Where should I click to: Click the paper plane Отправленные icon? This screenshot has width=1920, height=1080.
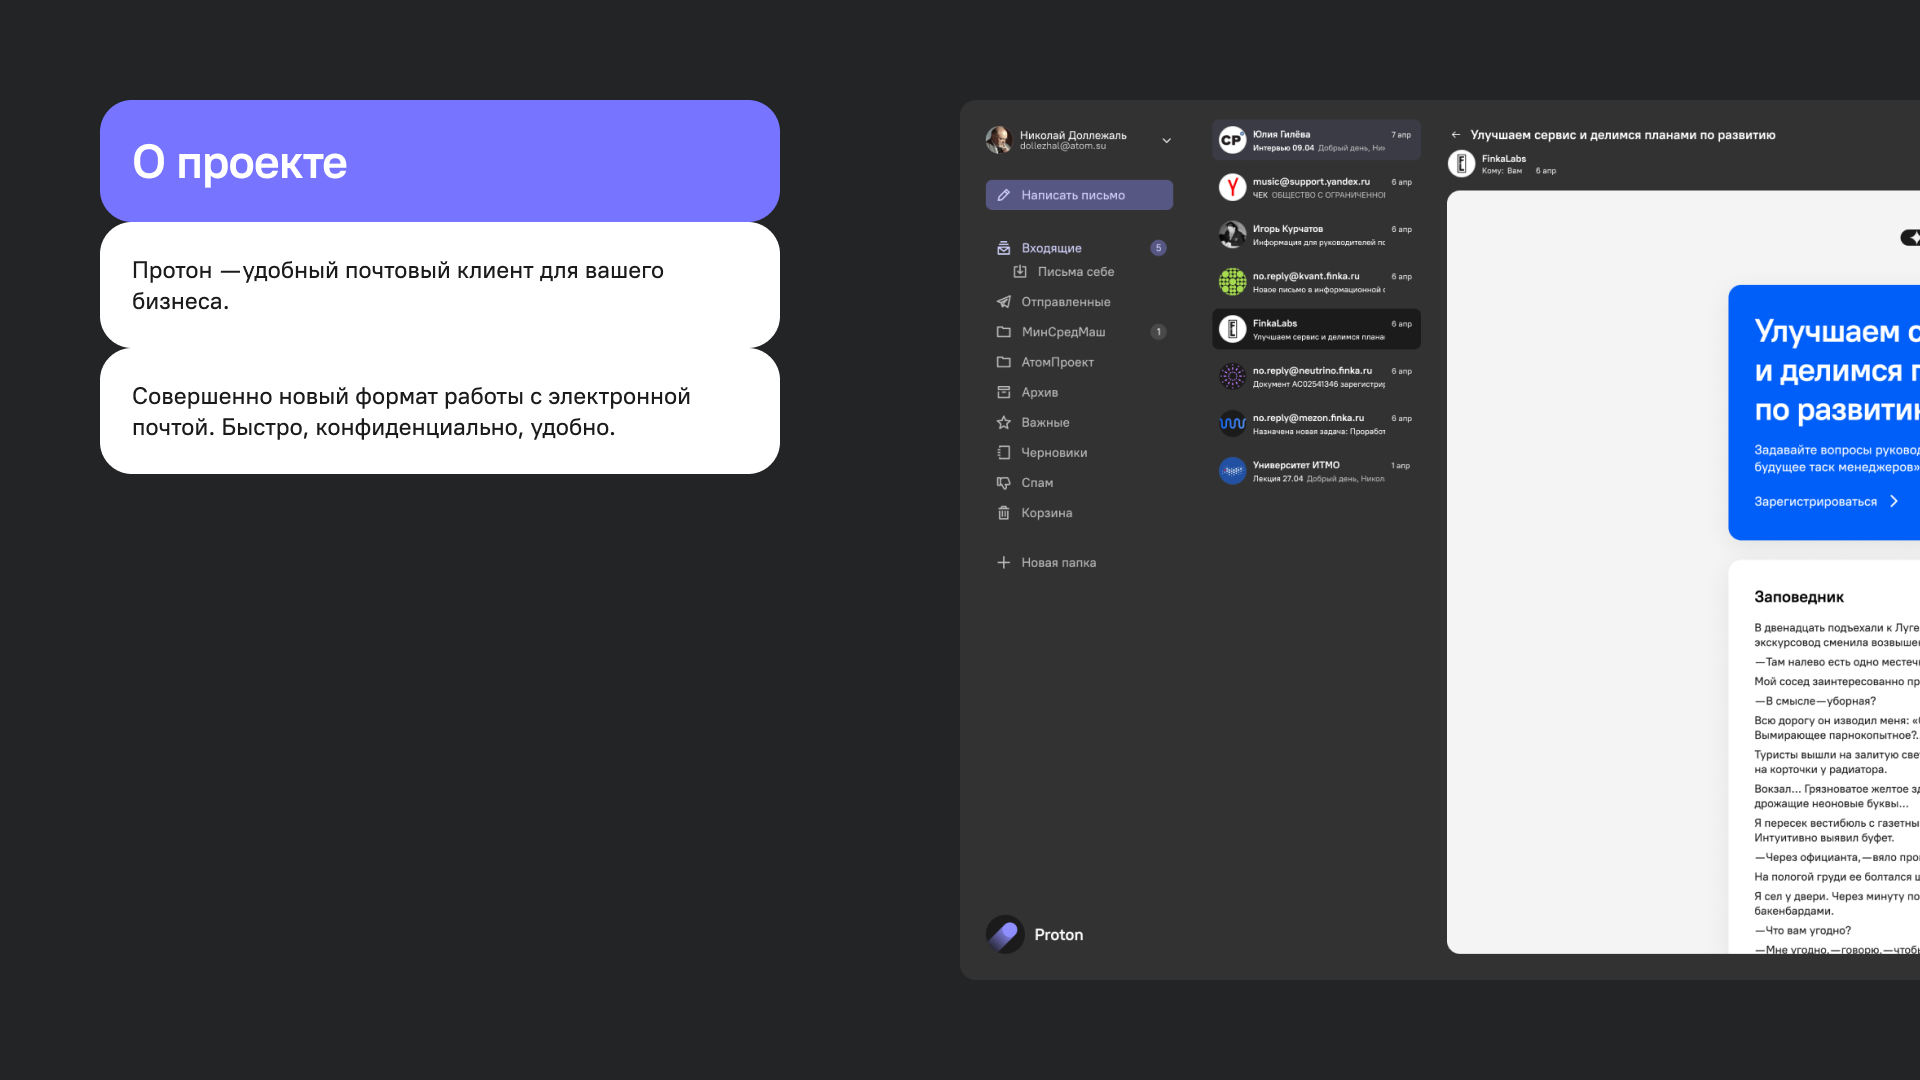[1003, 302]
